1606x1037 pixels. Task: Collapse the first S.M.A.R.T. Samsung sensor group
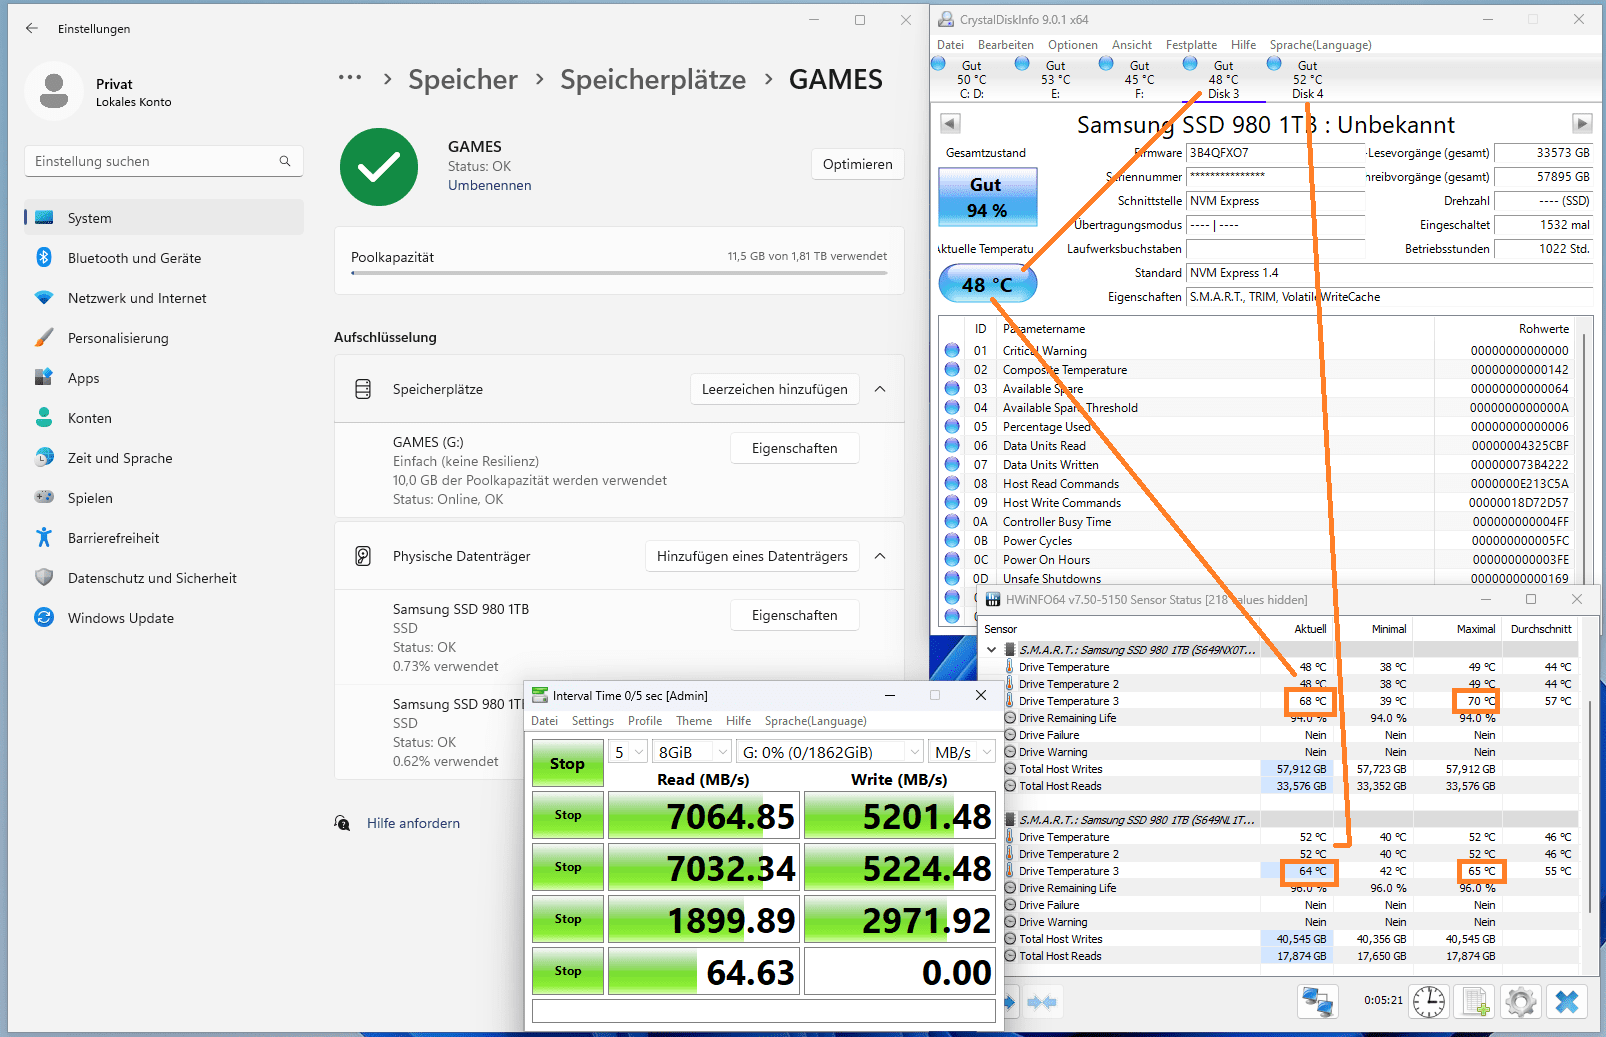tap(991, 650)
